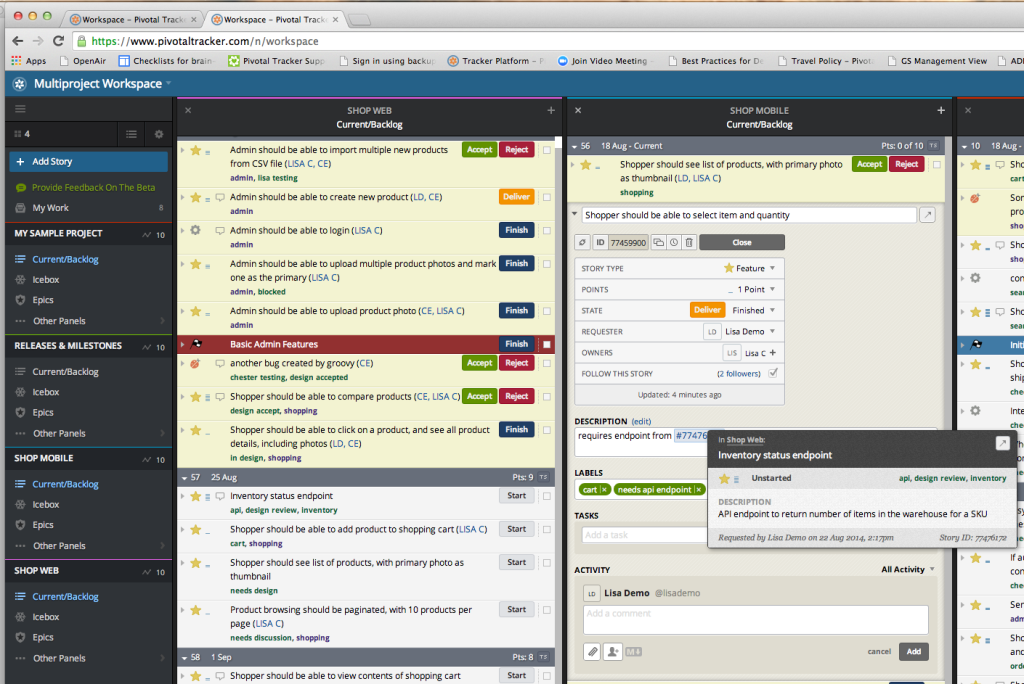Click the Add a task field
This screenshot has width=1024, height=684.
[x=644, y=534]
